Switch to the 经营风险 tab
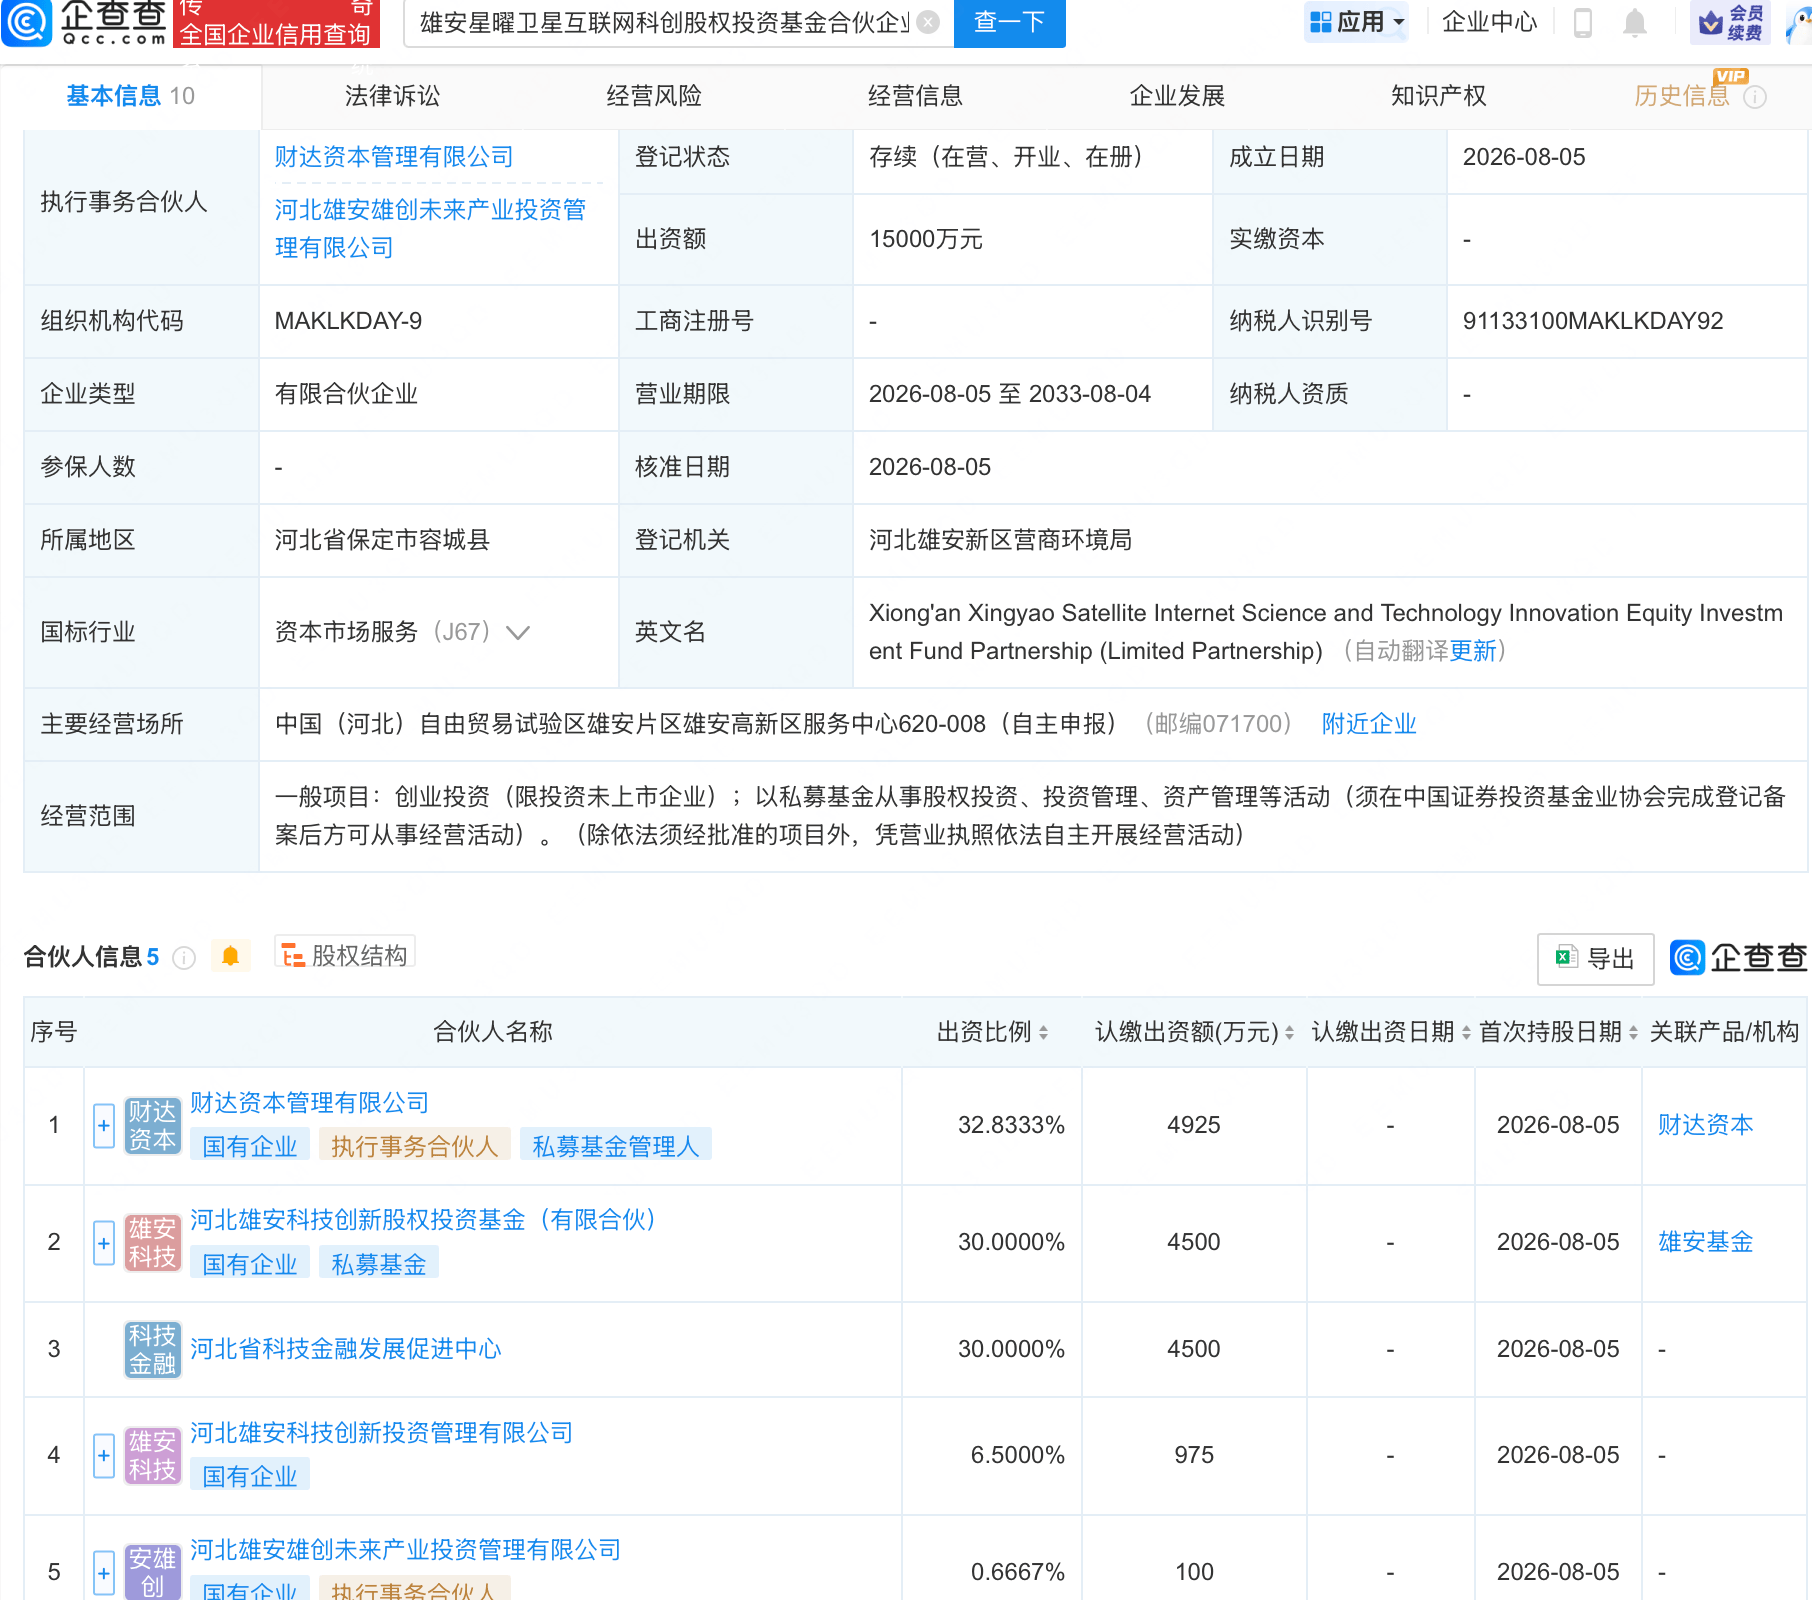Screen dimensions: 1812x1600 tap(654, 96)
